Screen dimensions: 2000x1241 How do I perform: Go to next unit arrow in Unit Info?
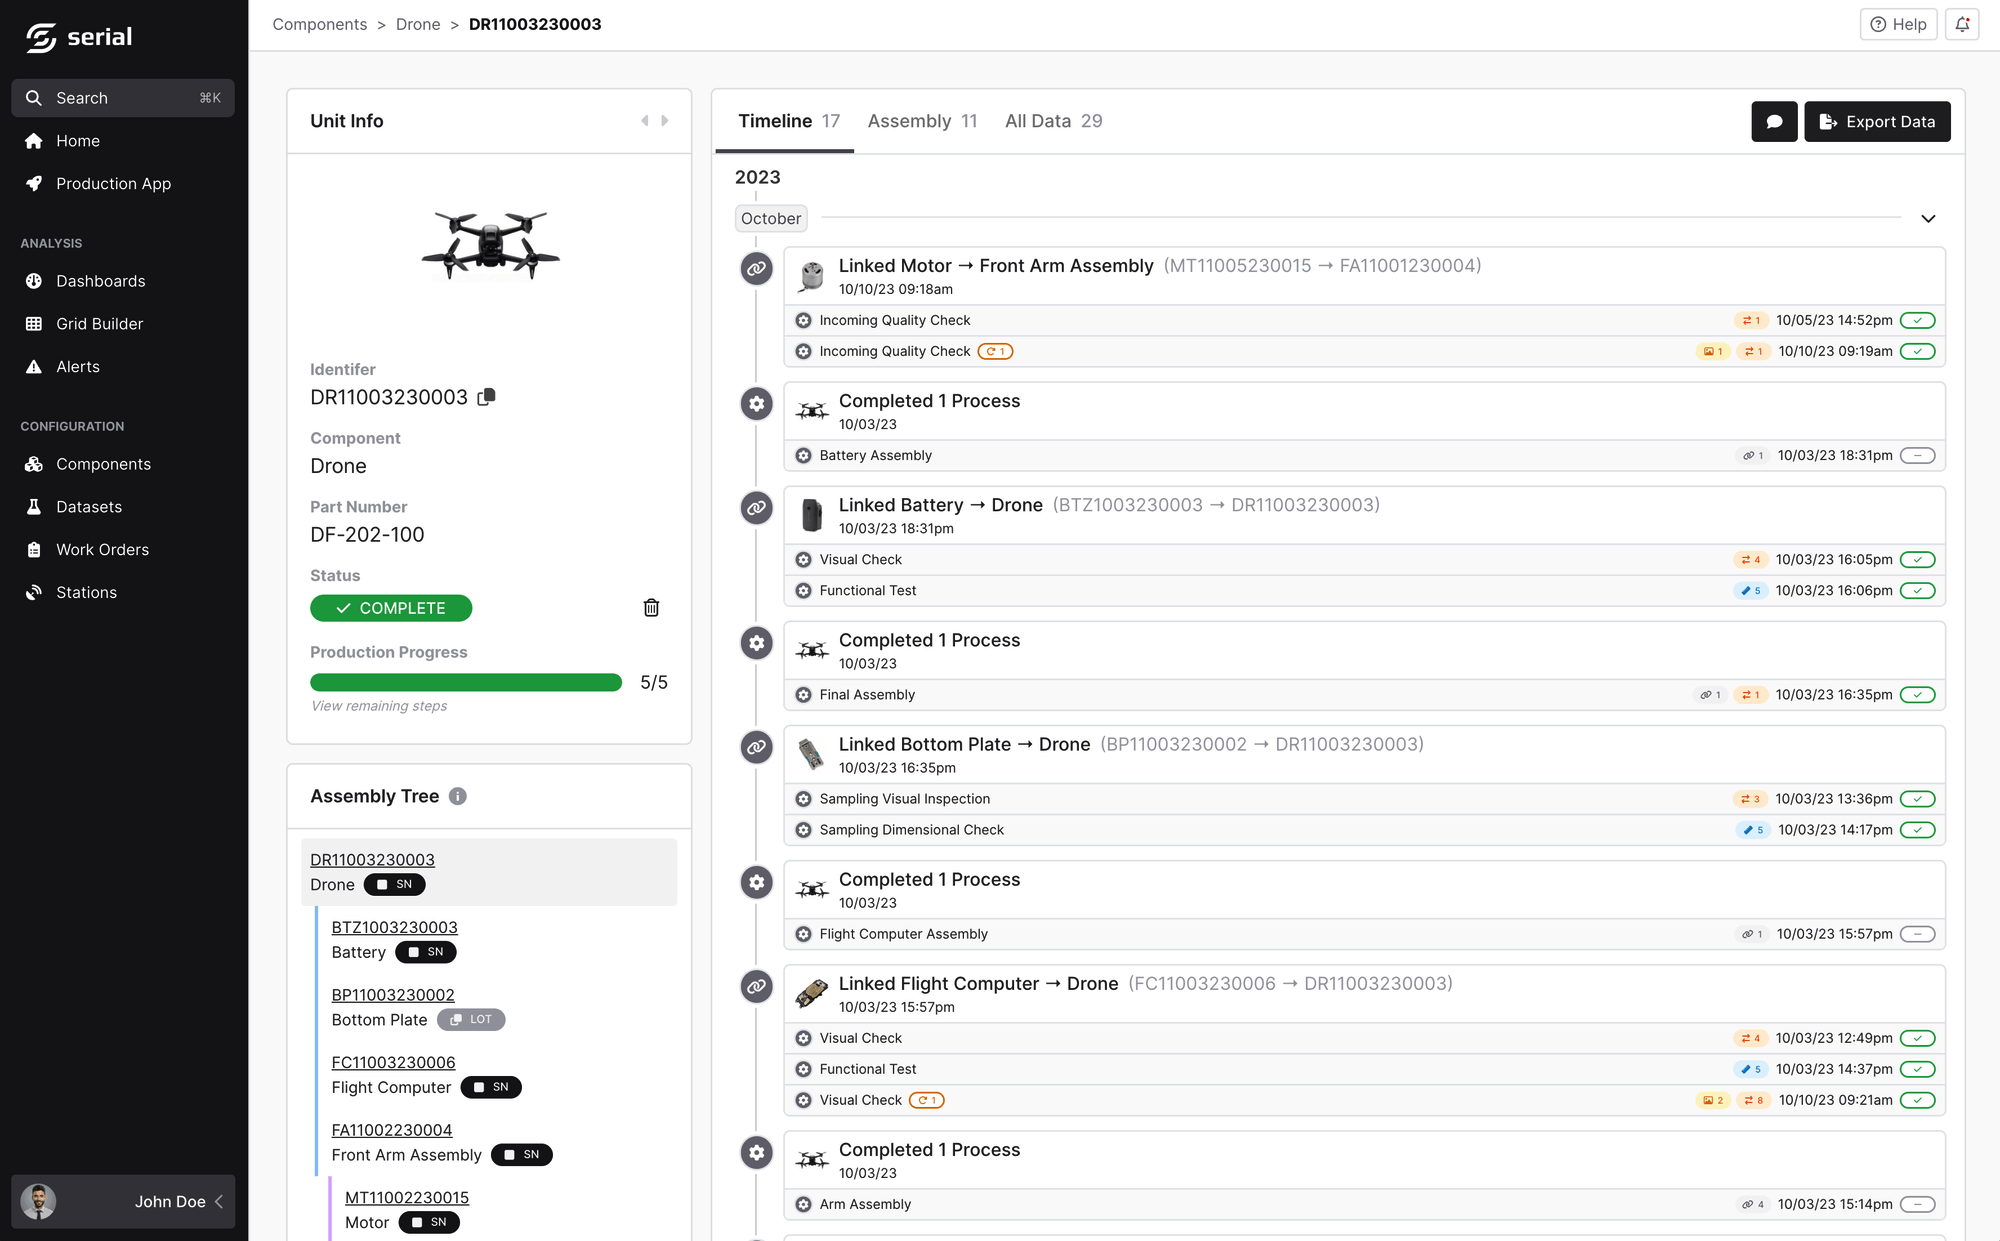(x=665, y=121)
